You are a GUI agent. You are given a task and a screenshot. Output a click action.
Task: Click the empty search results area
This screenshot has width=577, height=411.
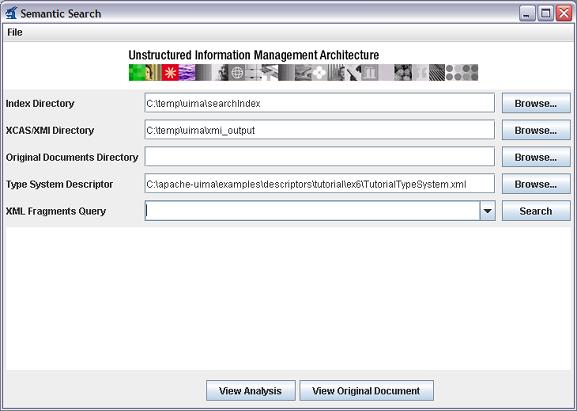coord(288,298)
